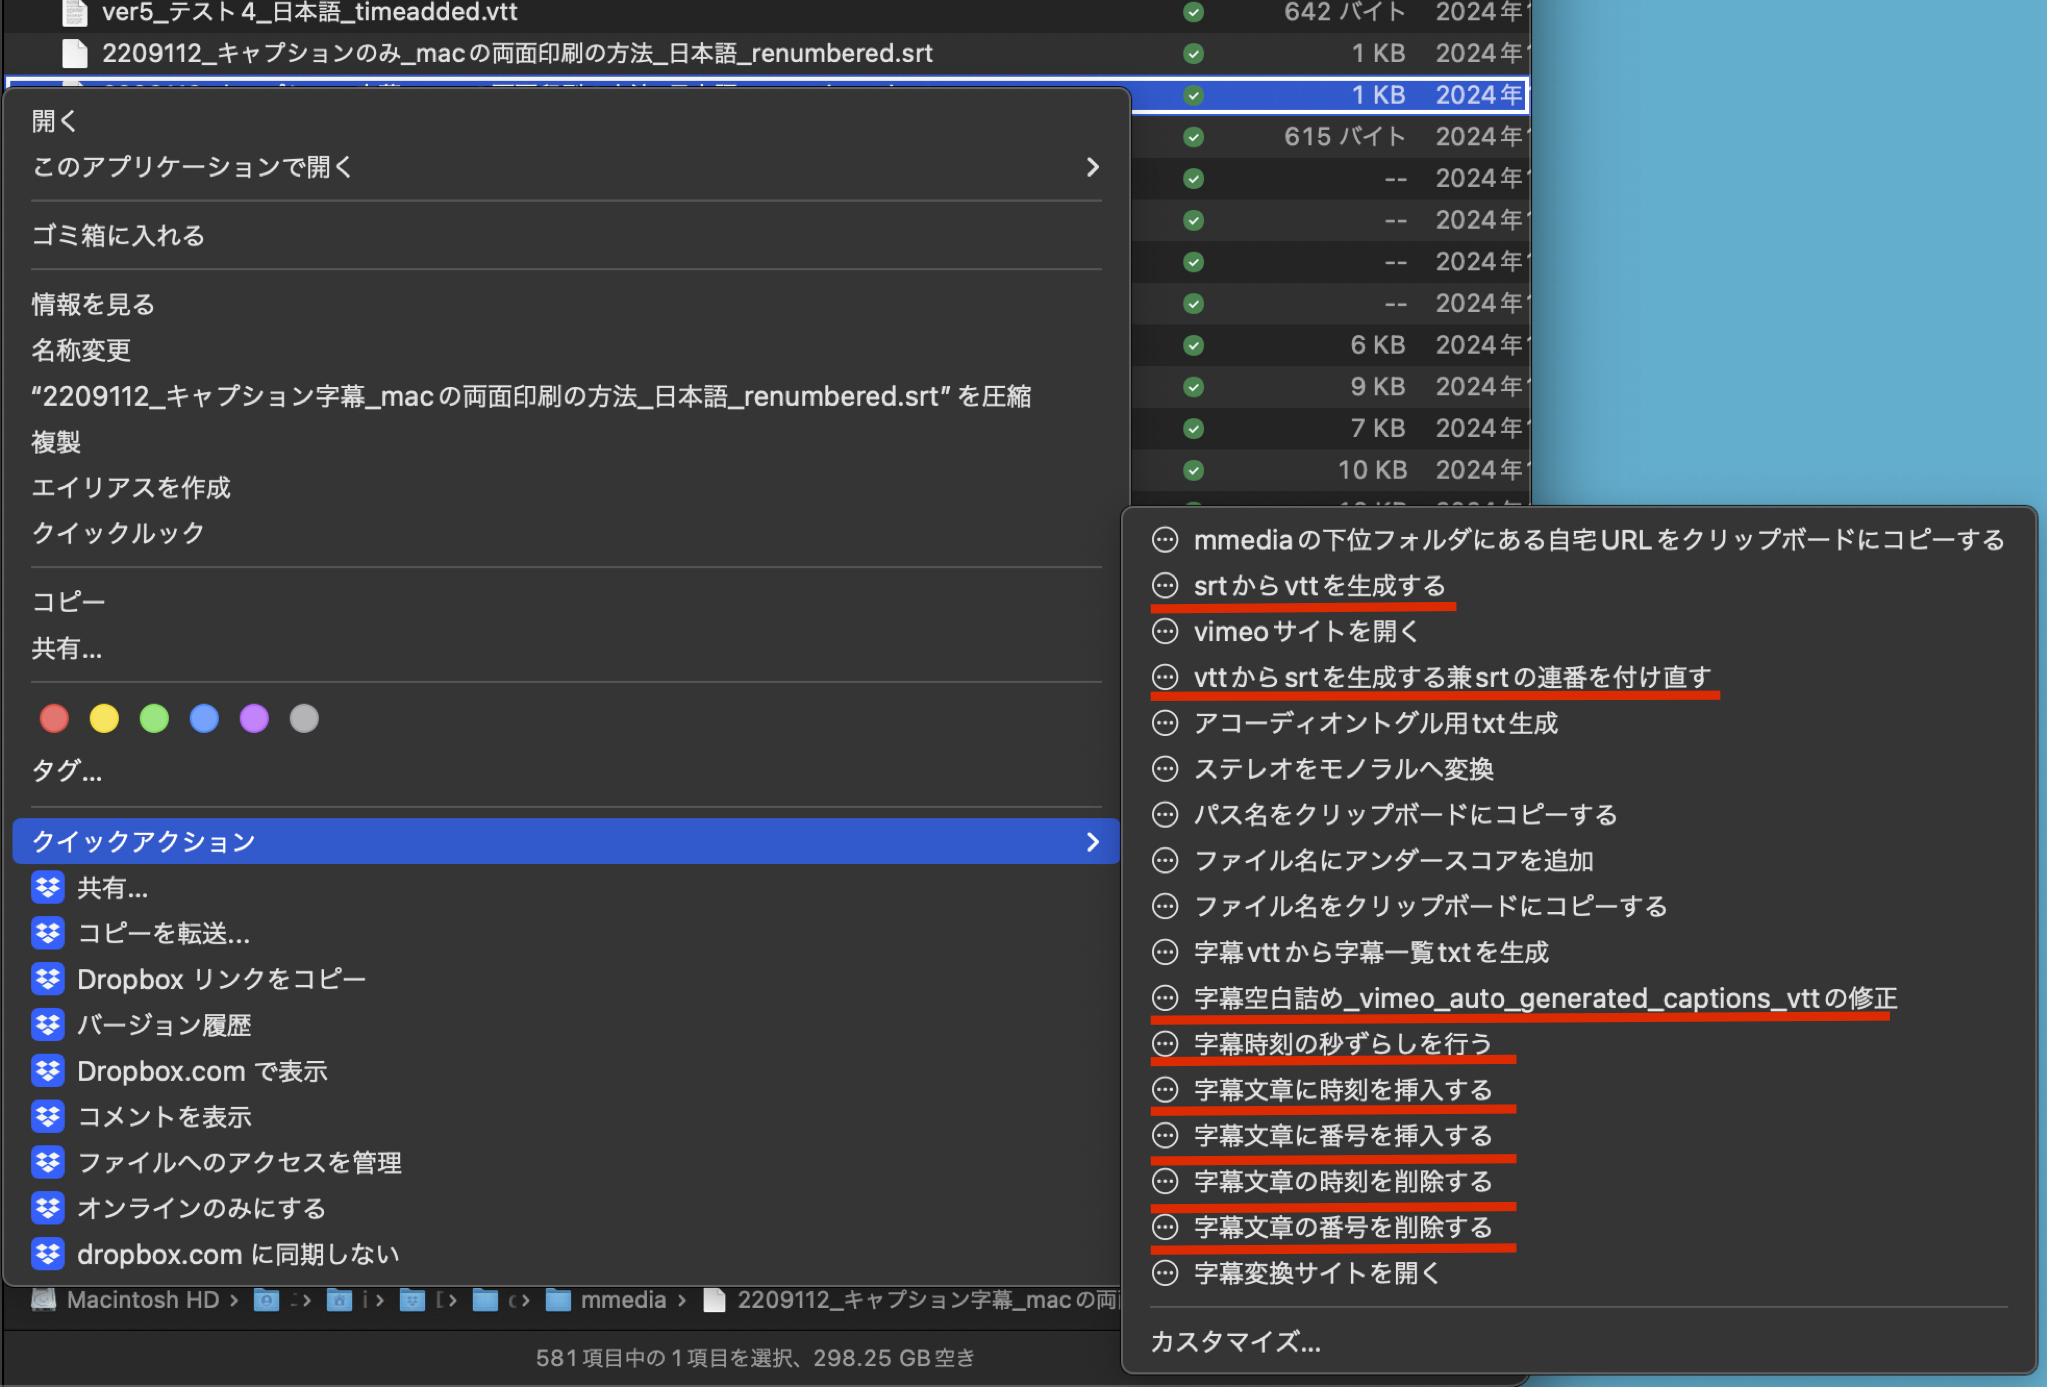Expand クイックアクション submenu chevron
Viewport: 2047px width, 1387px height.
tap(1092, 842)
